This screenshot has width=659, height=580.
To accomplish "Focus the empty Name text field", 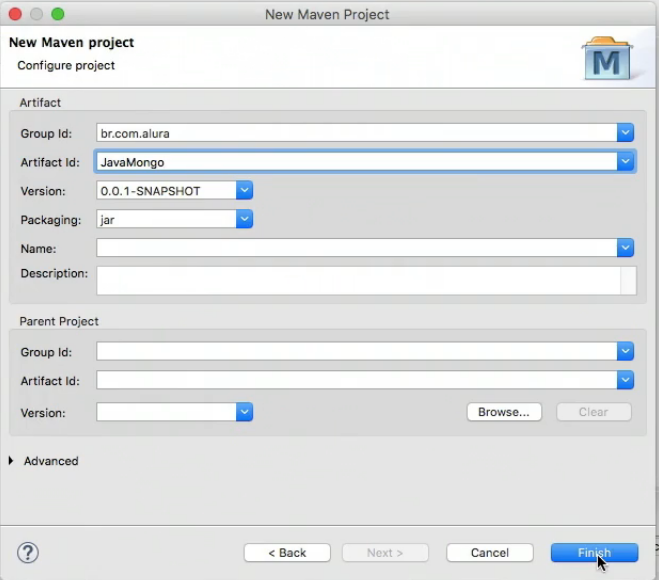I will pyautogui.click(x=357, y=248).
